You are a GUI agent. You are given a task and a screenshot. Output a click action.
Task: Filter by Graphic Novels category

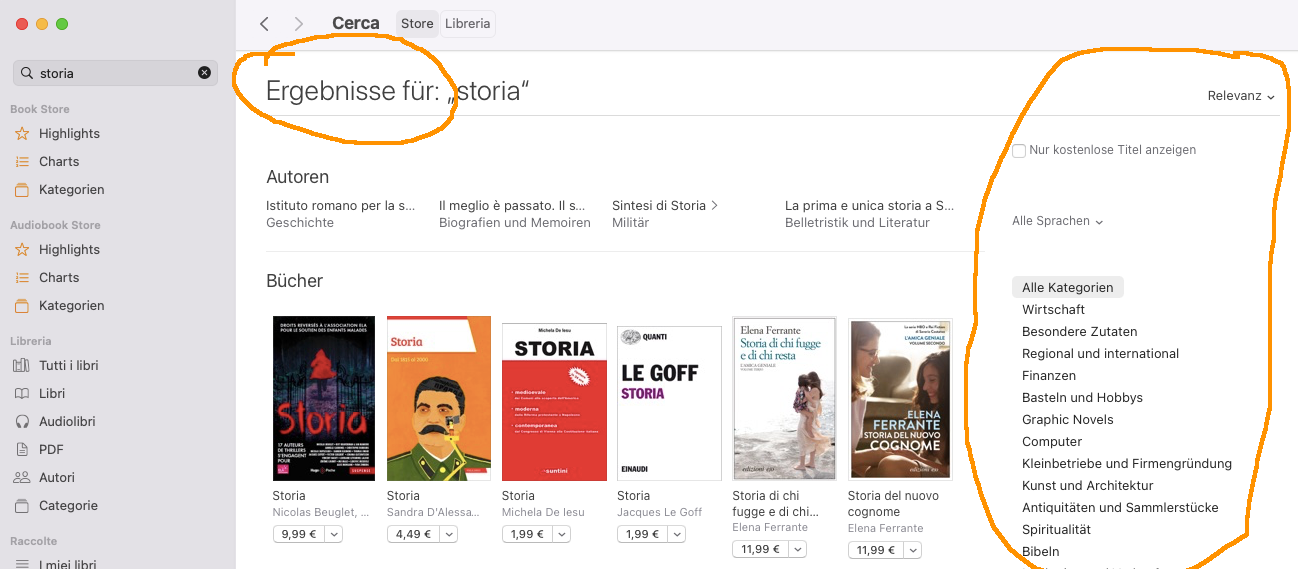1067,419
